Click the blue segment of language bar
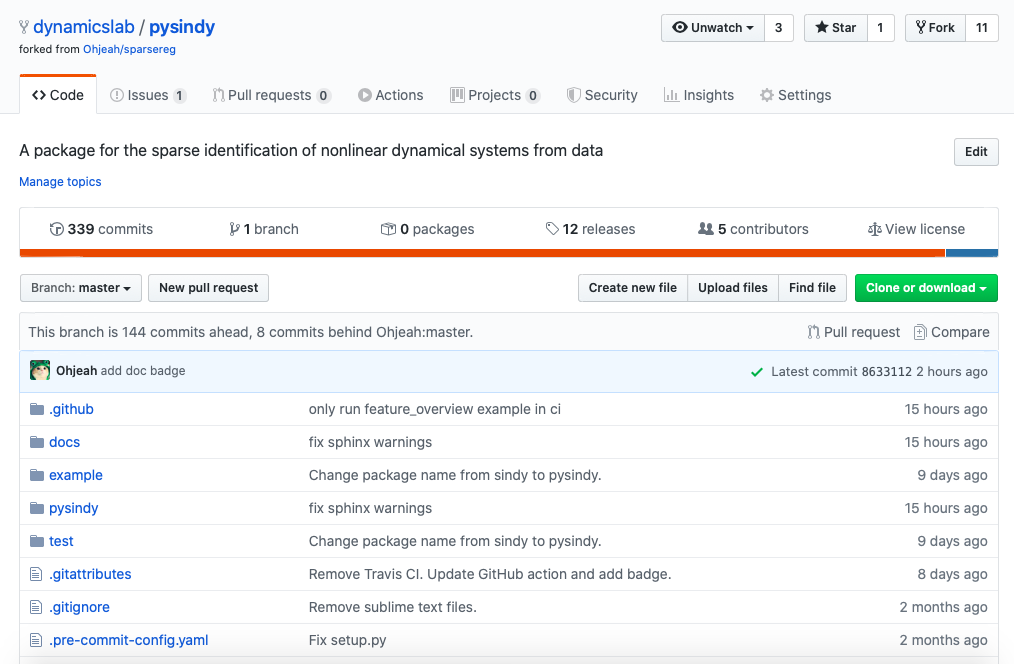 [x=972, y=253]
